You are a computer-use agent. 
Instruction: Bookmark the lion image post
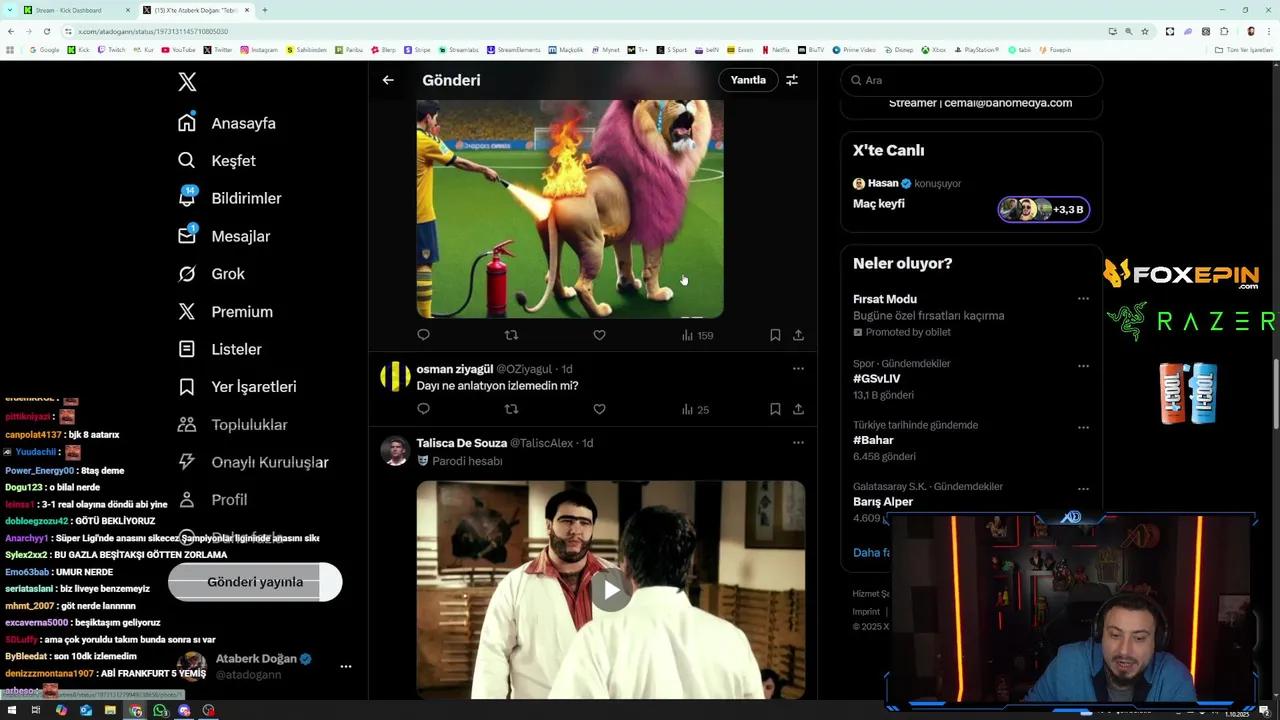point(775,335)
